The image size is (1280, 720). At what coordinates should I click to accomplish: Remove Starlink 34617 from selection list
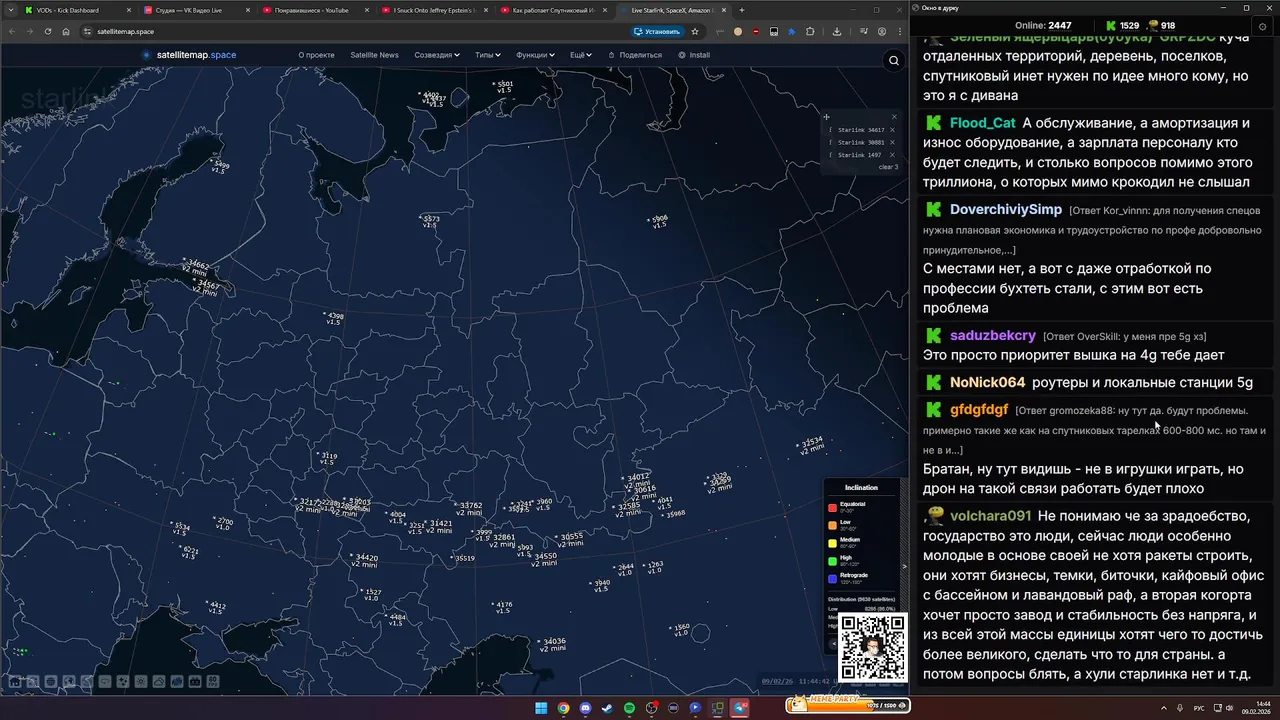pos(892,130)
